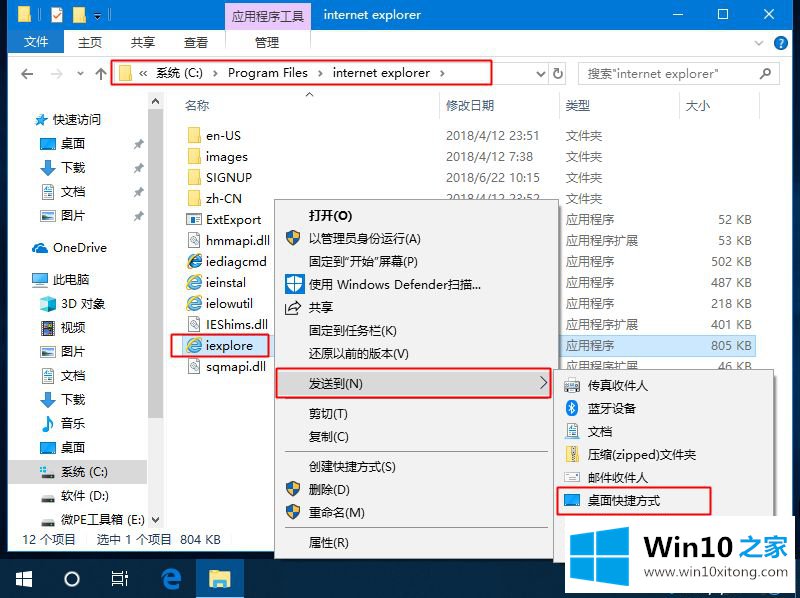The width and height of the screenshot is (800, 598).
Task: Select the ieinstal file icon
Action: [x=194, y=282]
